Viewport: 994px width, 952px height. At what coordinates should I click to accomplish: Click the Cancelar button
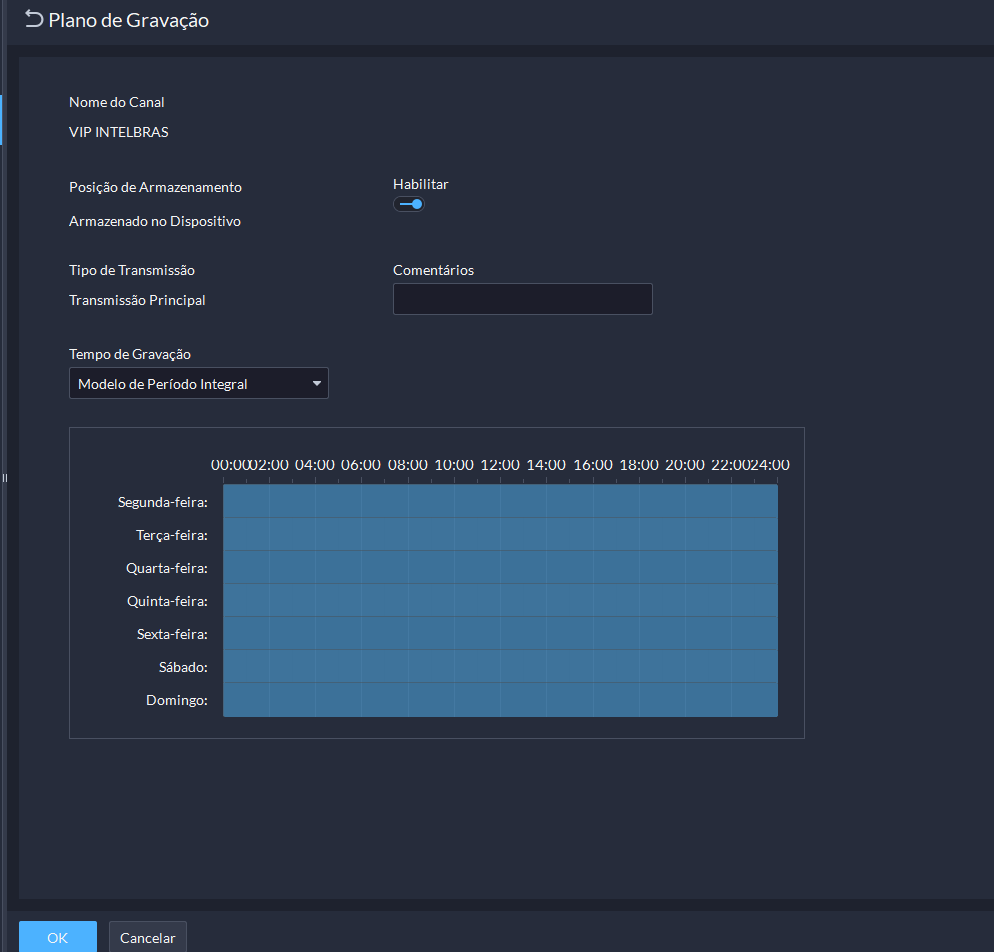tap(148, 937)
